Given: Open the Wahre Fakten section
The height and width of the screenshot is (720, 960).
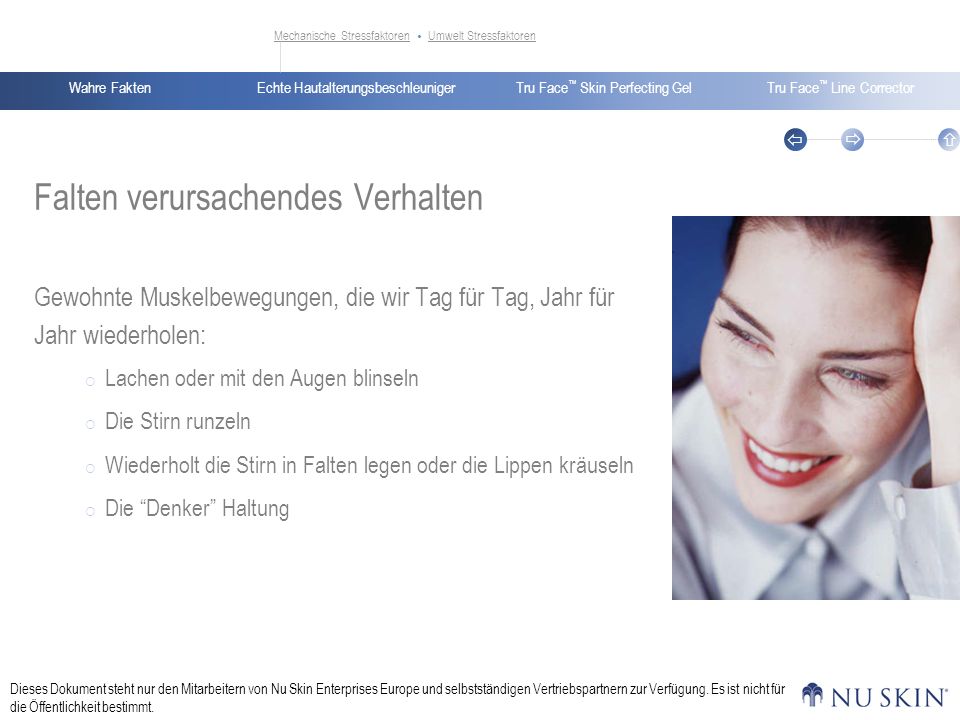Looking at the screenshot, I should 110,88.
